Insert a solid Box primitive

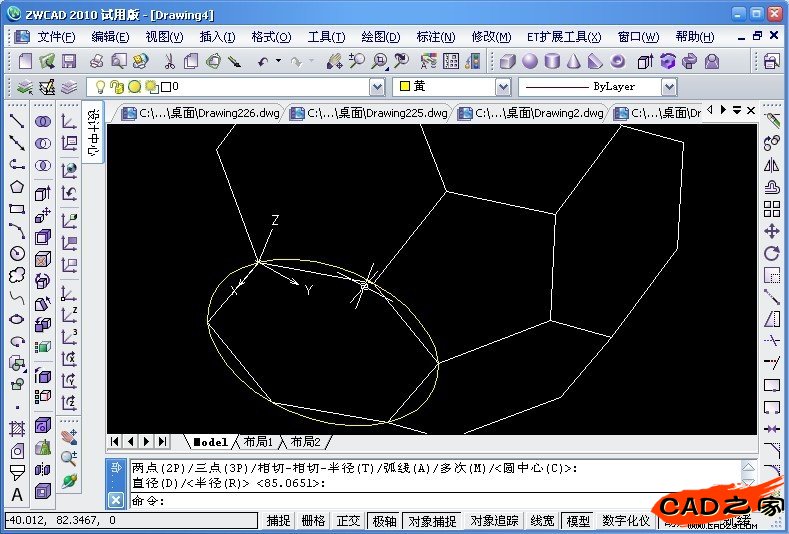(x=508, y=61)
